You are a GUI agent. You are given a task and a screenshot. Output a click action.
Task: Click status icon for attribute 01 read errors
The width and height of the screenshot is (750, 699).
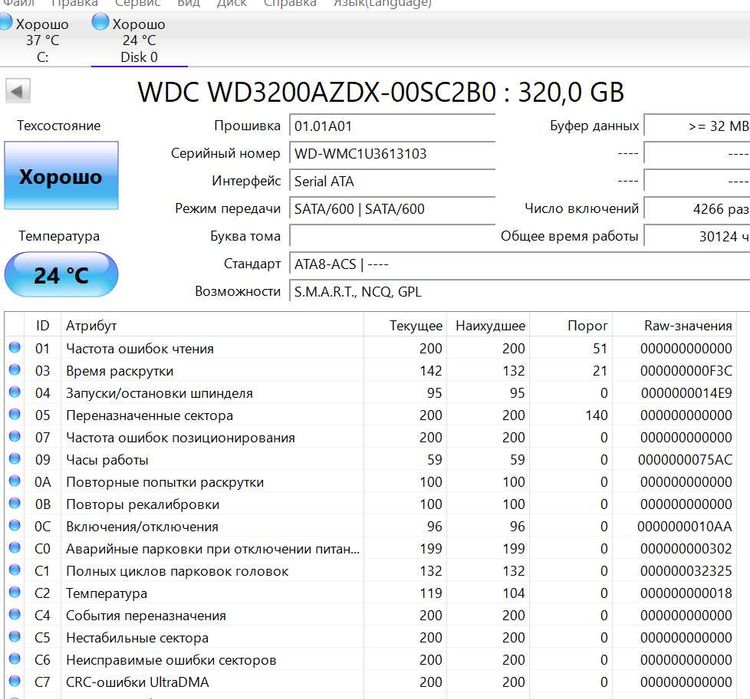coord(15,347)
